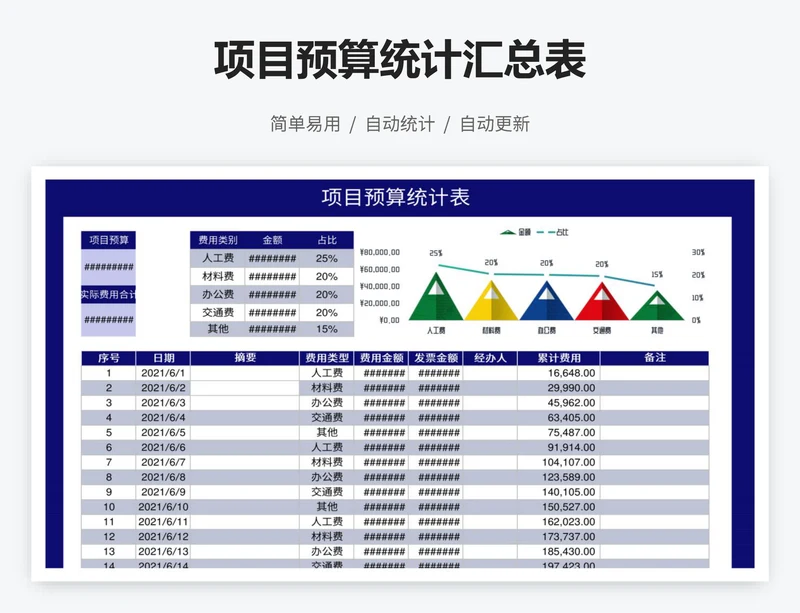800x613 pixels.
Task: Click the 日期 column header
Action: click(163, 358)
